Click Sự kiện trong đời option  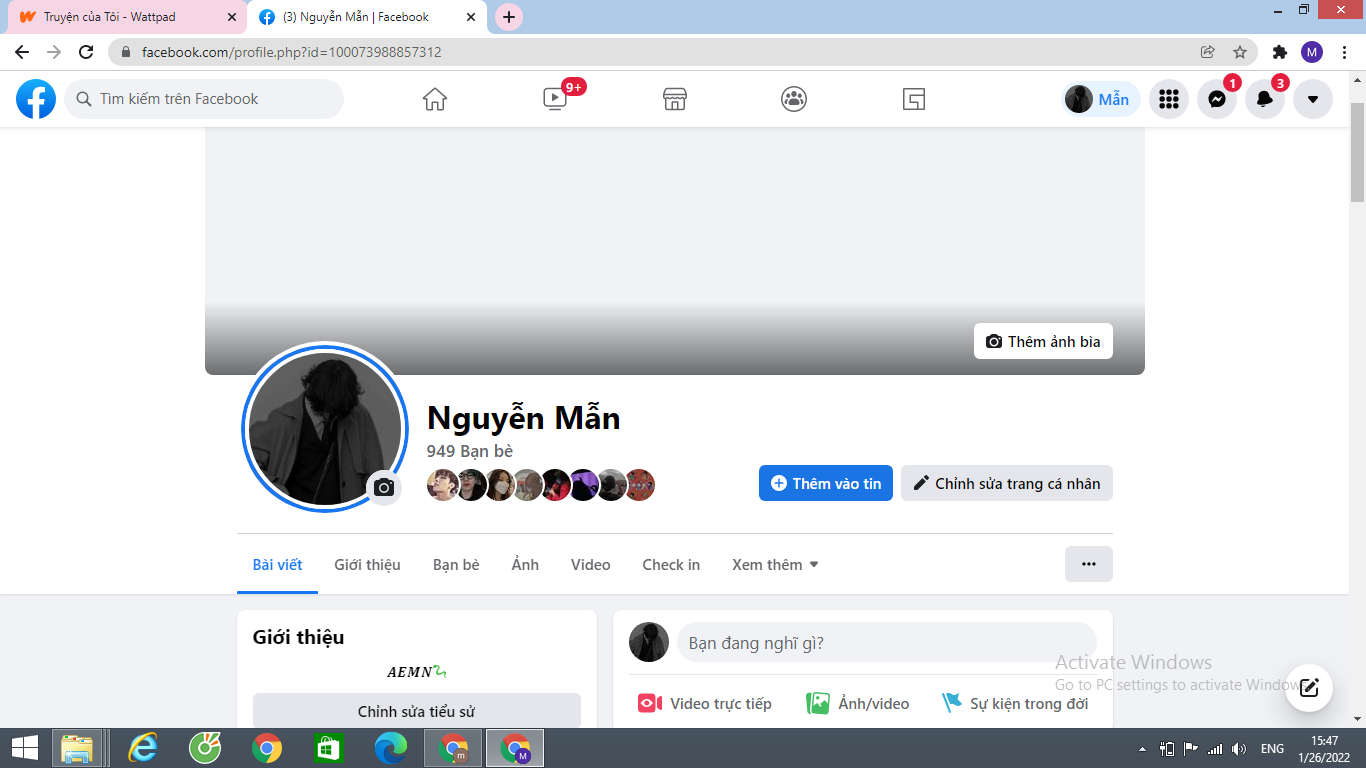click(x=1015, y=703)
